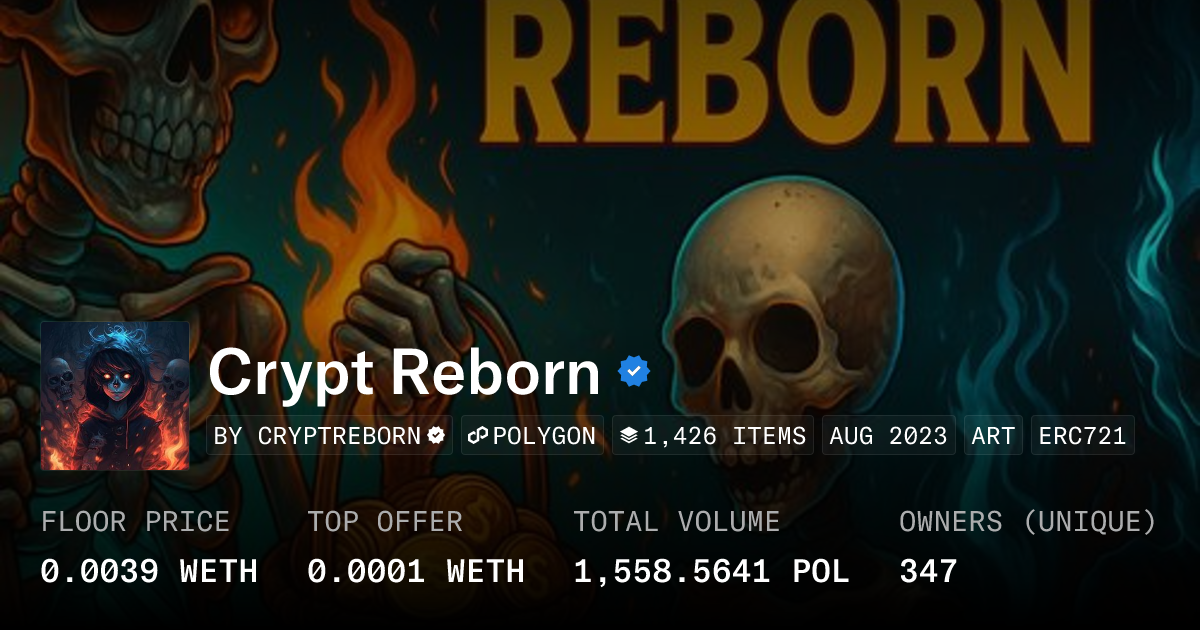Click the small verified checkmark after CRYPTREBORN
The width and height of the screenshot is (1200, 630).
(x=436, y=436)
